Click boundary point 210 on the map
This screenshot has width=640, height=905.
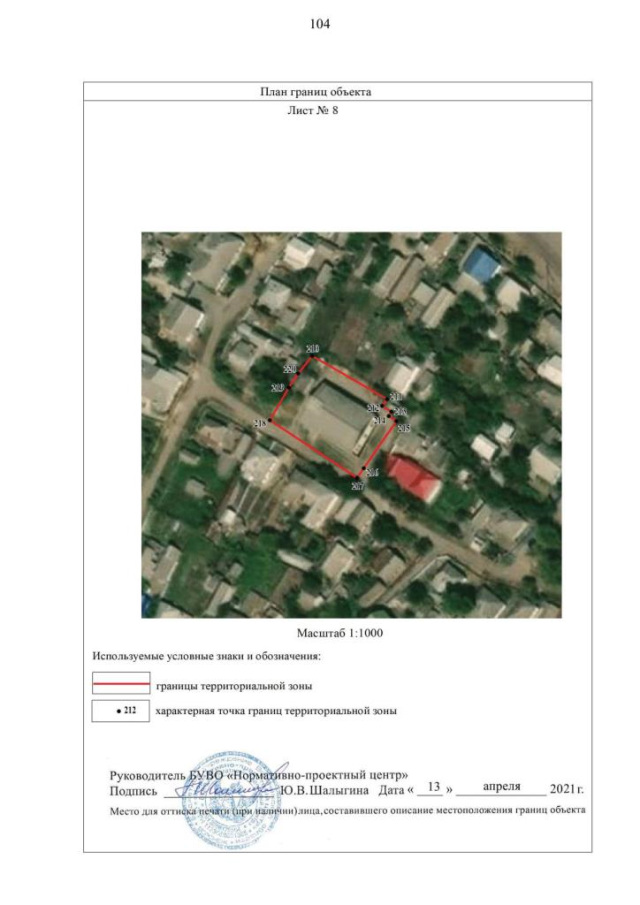[x=314, y=355]
